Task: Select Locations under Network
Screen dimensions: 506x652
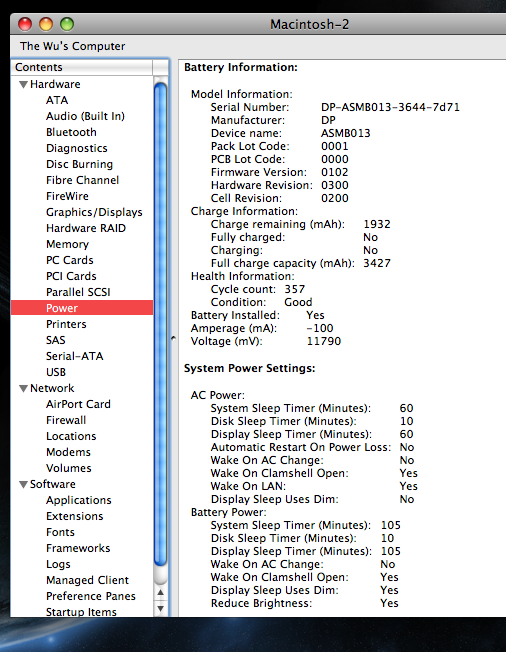Action: [x=71, y=436]
